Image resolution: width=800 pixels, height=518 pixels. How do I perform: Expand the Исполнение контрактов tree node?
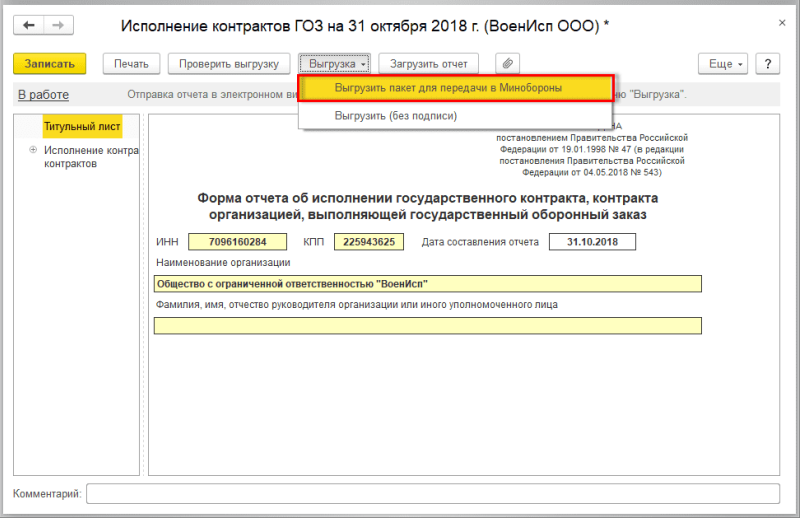(x=33, y=150)
